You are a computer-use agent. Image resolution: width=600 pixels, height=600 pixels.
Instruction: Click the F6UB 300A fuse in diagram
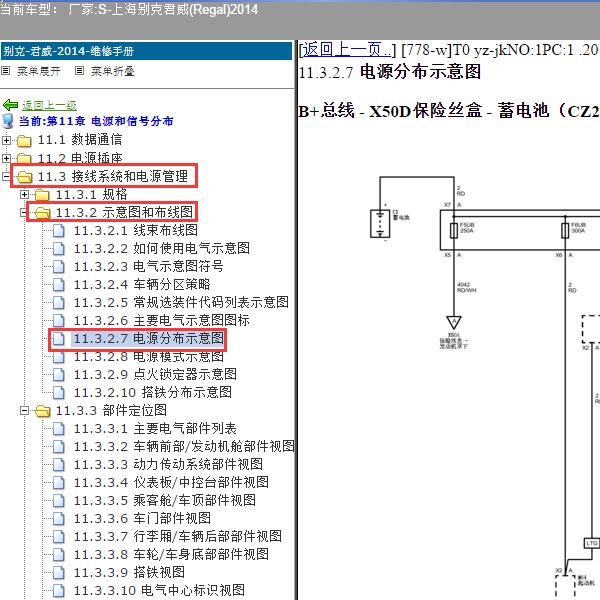point(565,230)
